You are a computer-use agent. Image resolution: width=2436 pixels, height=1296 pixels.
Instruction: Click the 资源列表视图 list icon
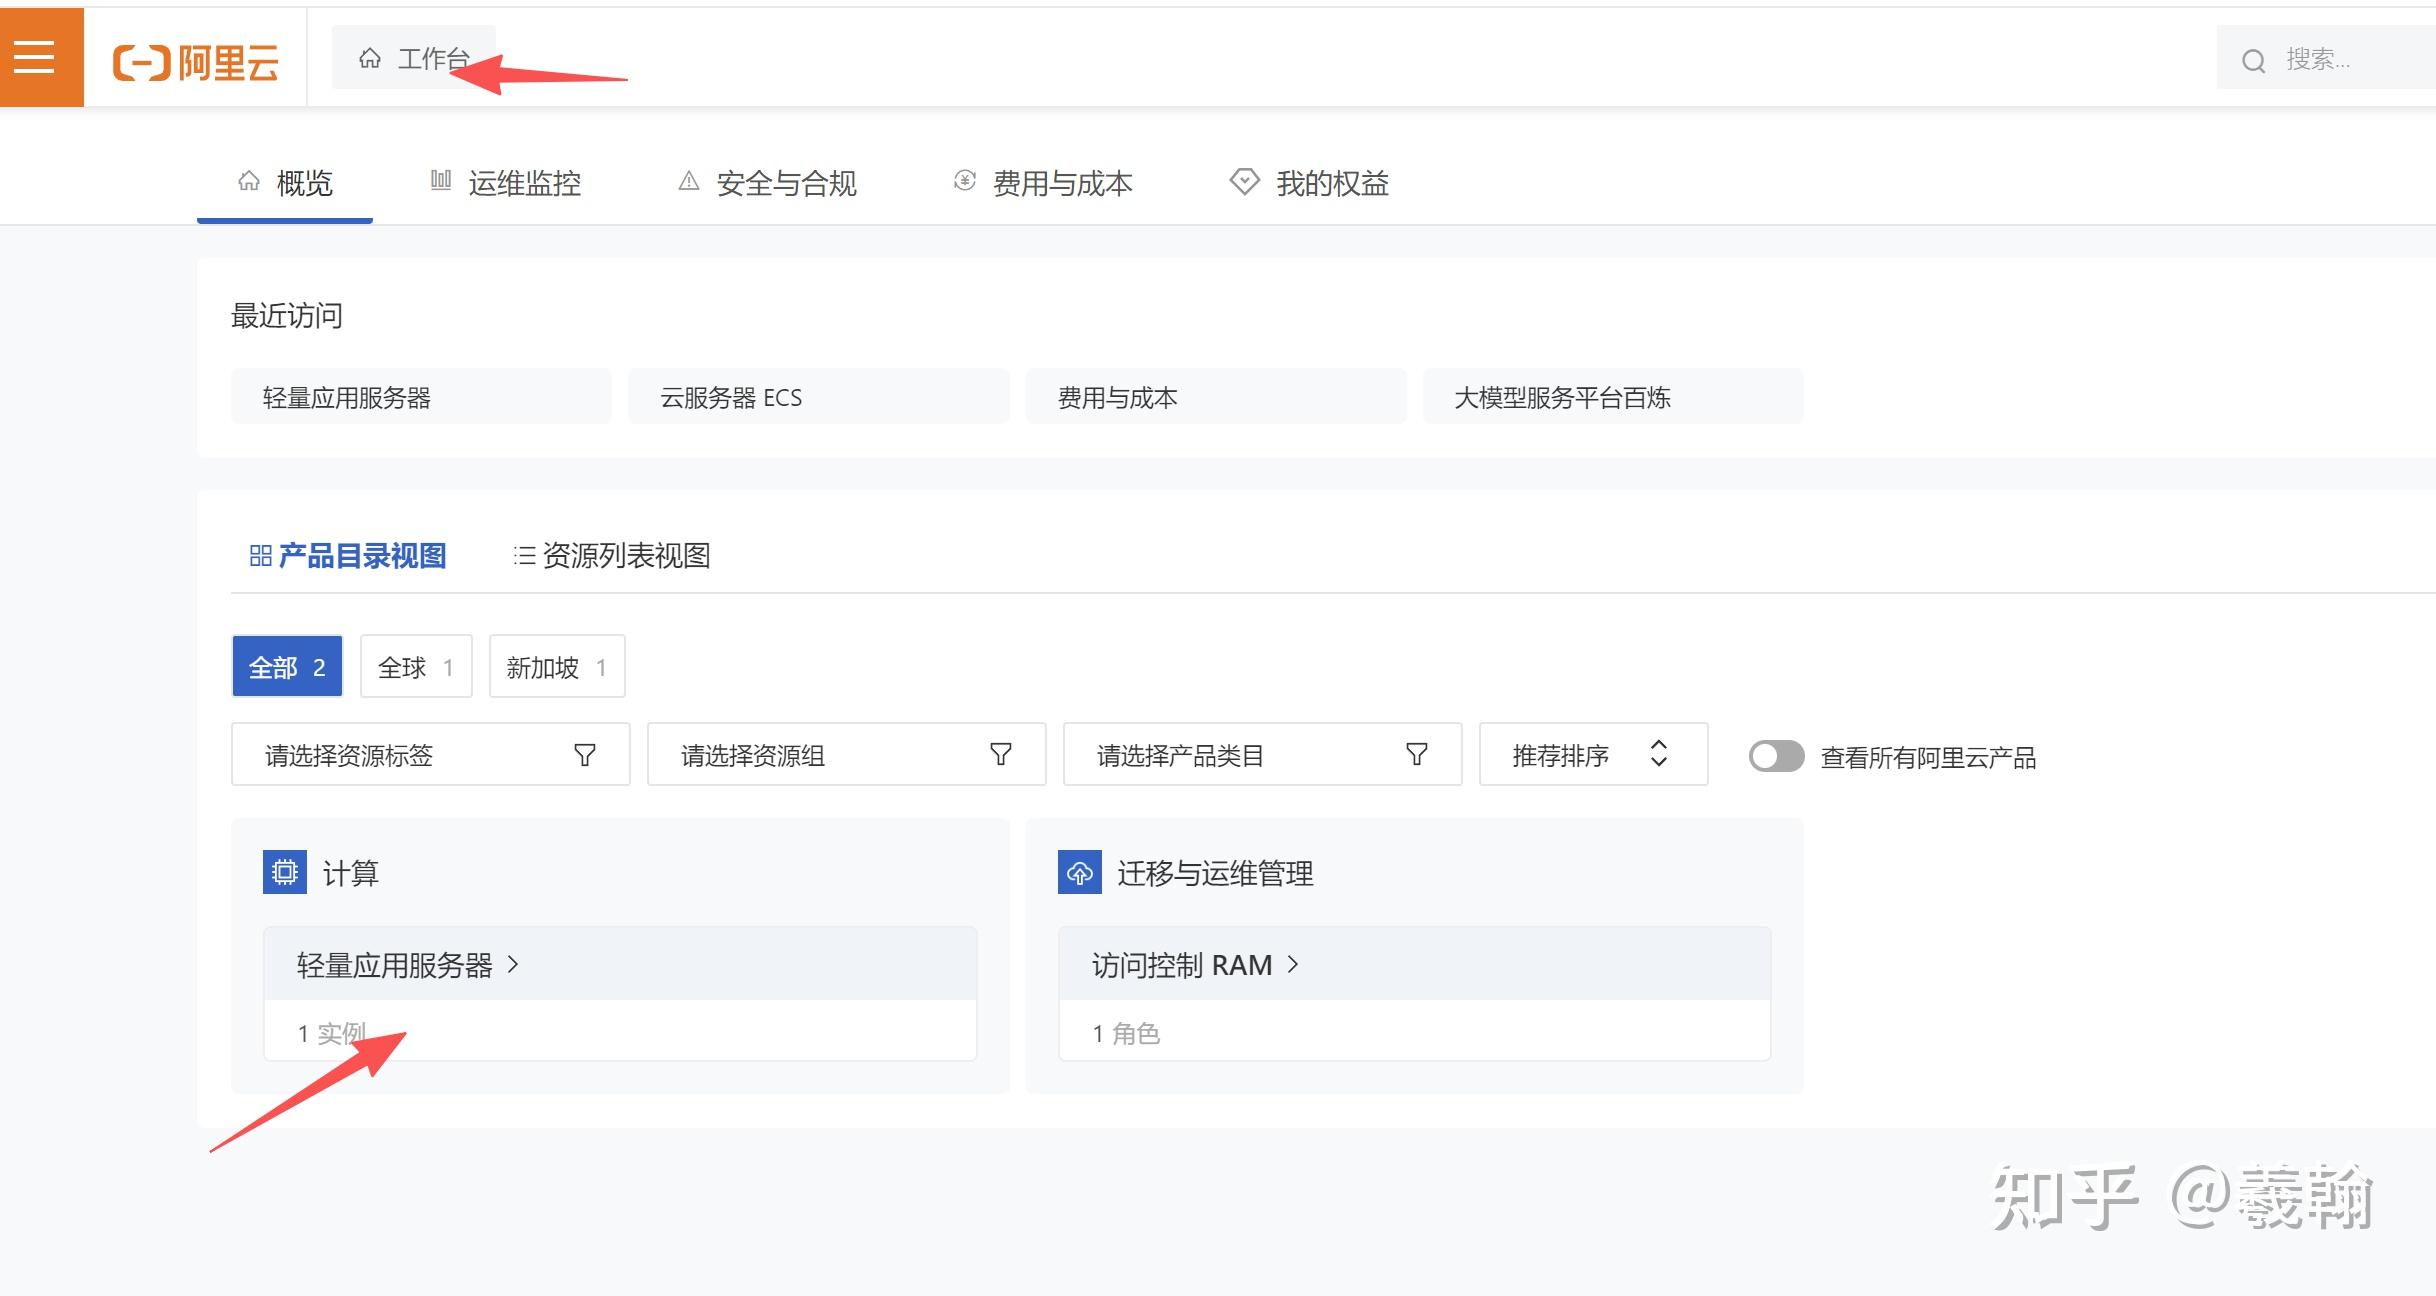pos(523,555)
